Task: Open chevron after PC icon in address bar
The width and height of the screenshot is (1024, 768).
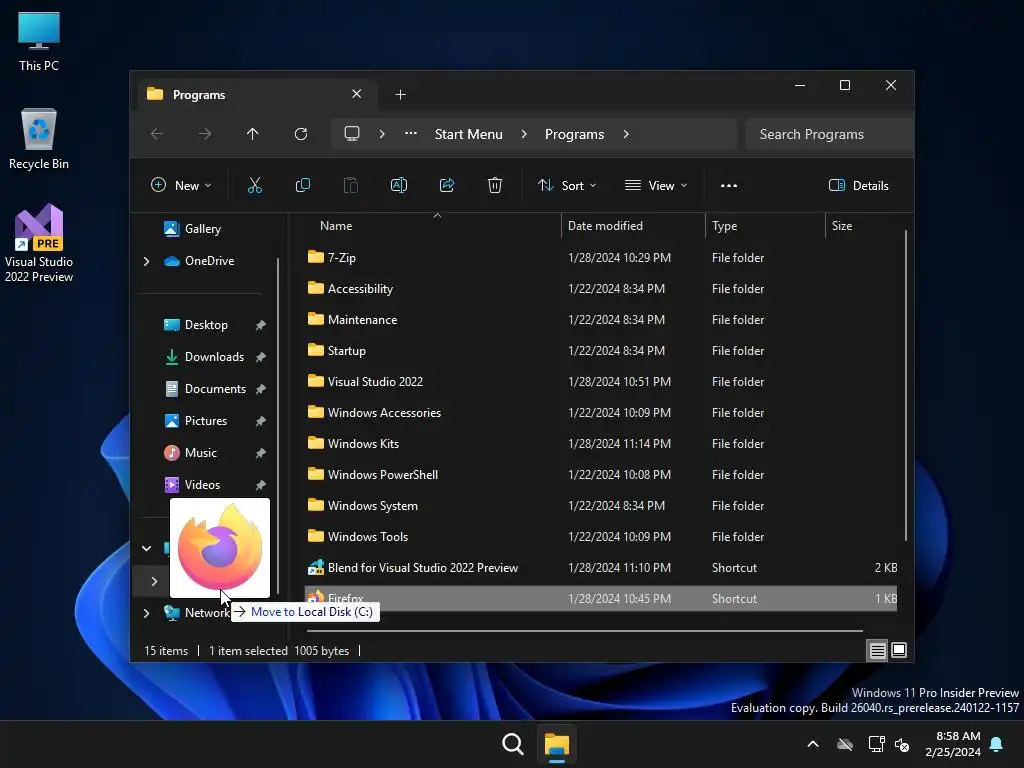Action: [x=382, y=134]
